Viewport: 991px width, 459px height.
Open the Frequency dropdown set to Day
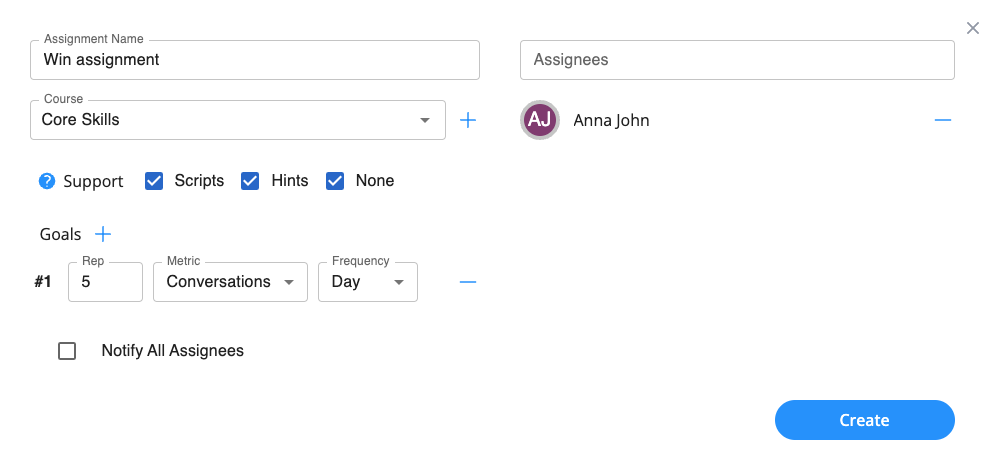367,282
